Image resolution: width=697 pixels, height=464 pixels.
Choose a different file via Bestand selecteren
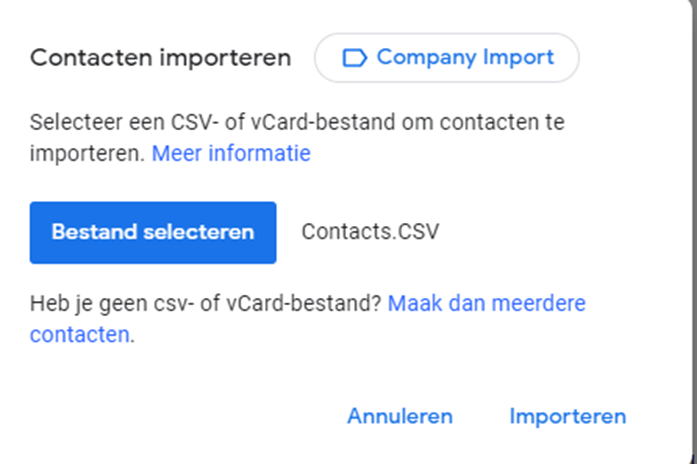click(x=153, y=232)
